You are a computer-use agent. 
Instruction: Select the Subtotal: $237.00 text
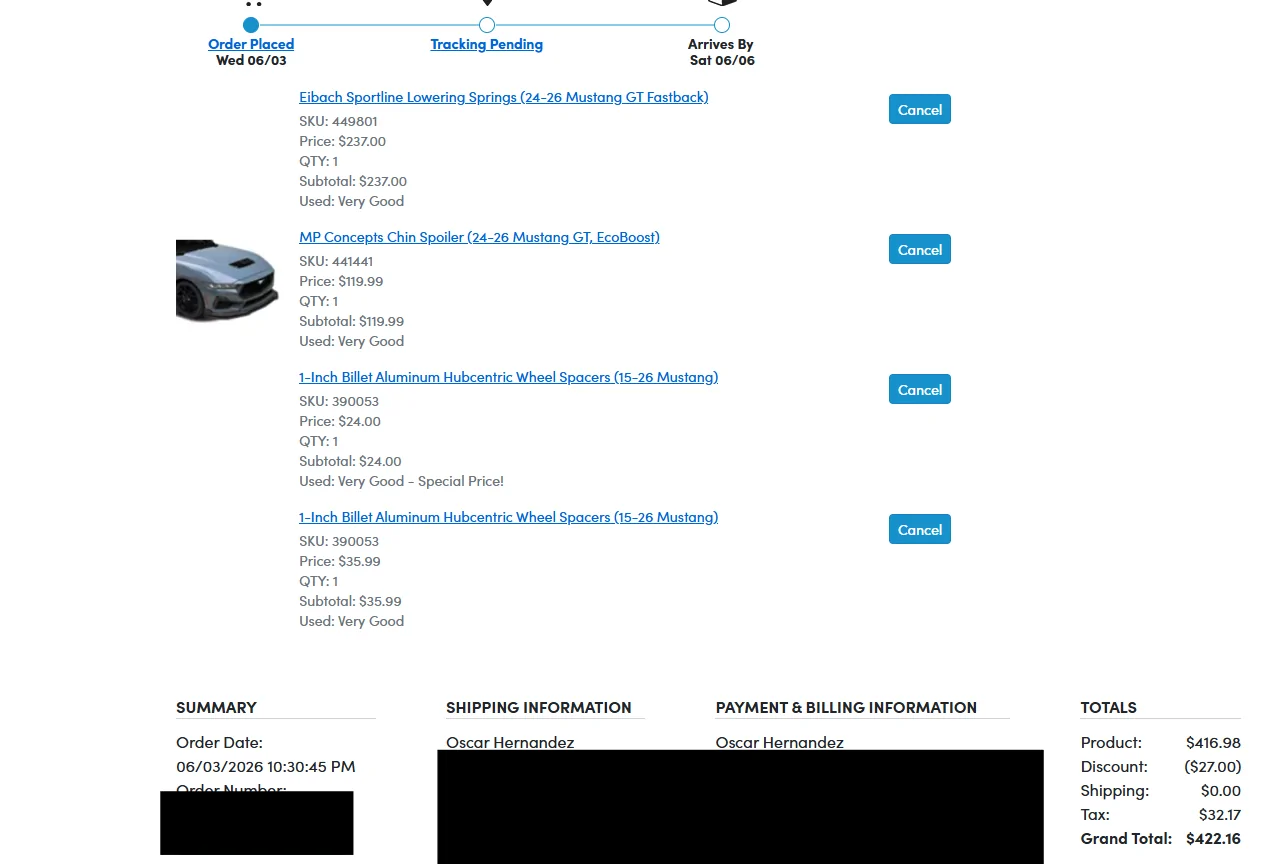coord(353,181)
